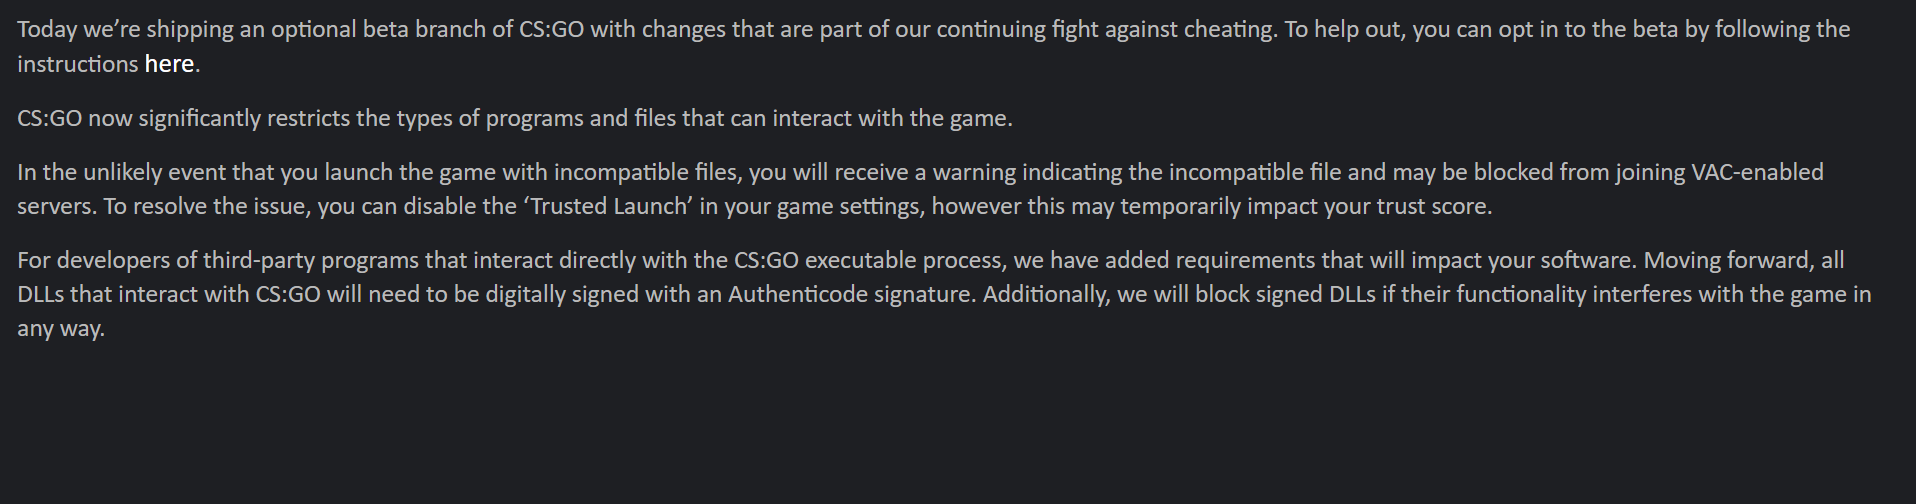1916x504 pixels.
Task: Click the word 'instructions' before the link
Action: click(78, 64)
